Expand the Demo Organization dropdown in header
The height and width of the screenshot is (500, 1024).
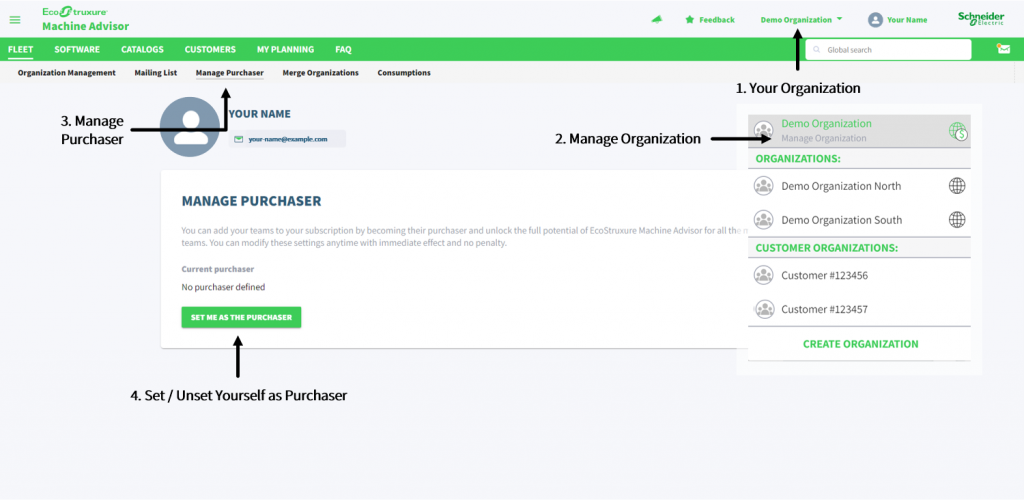pos(801,20)
